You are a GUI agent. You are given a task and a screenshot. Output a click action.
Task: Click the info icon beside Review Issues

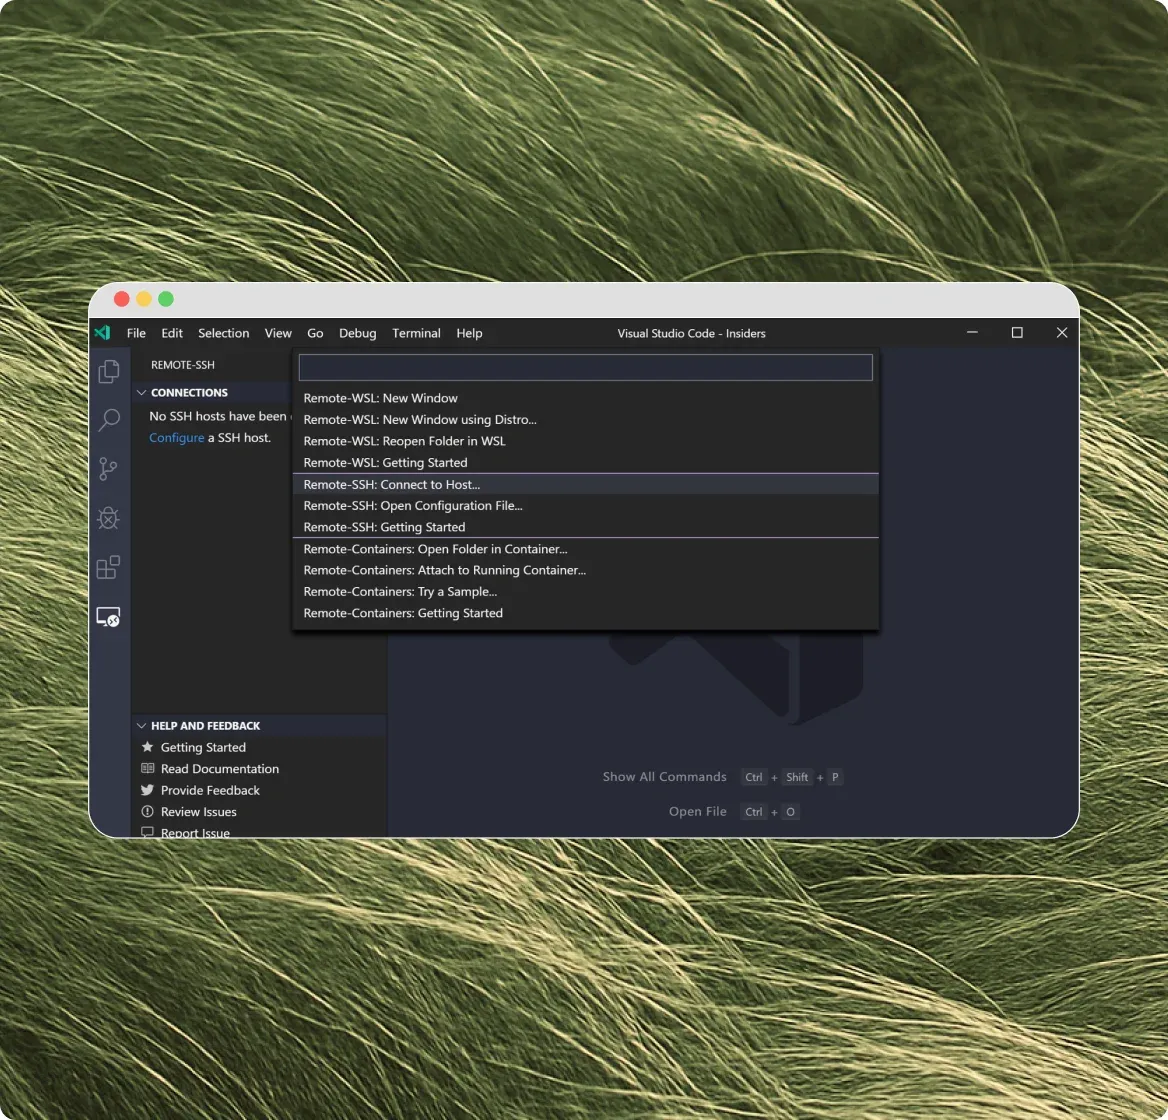coord(147,812)
